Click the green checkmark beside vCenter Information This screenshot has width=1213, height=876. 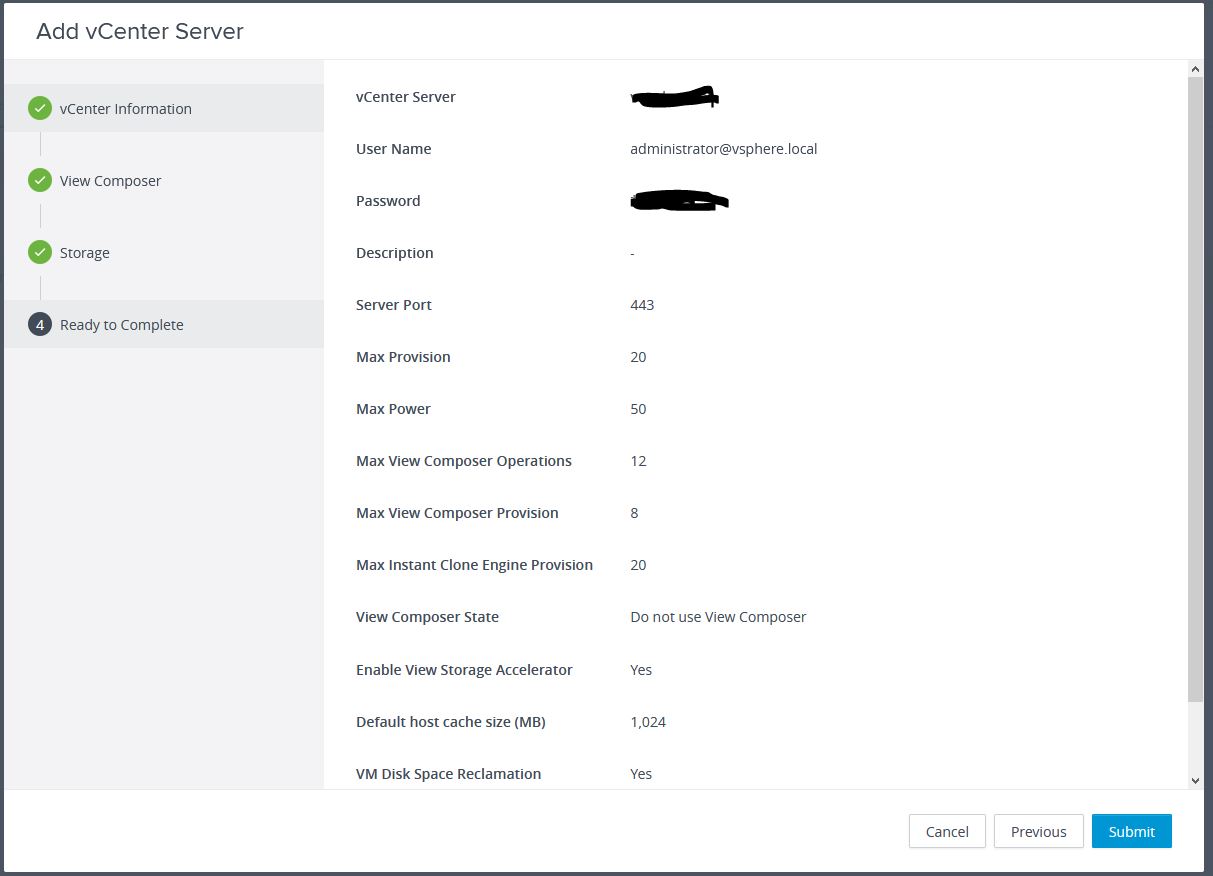pyautogui.click(x=40, y=108)
